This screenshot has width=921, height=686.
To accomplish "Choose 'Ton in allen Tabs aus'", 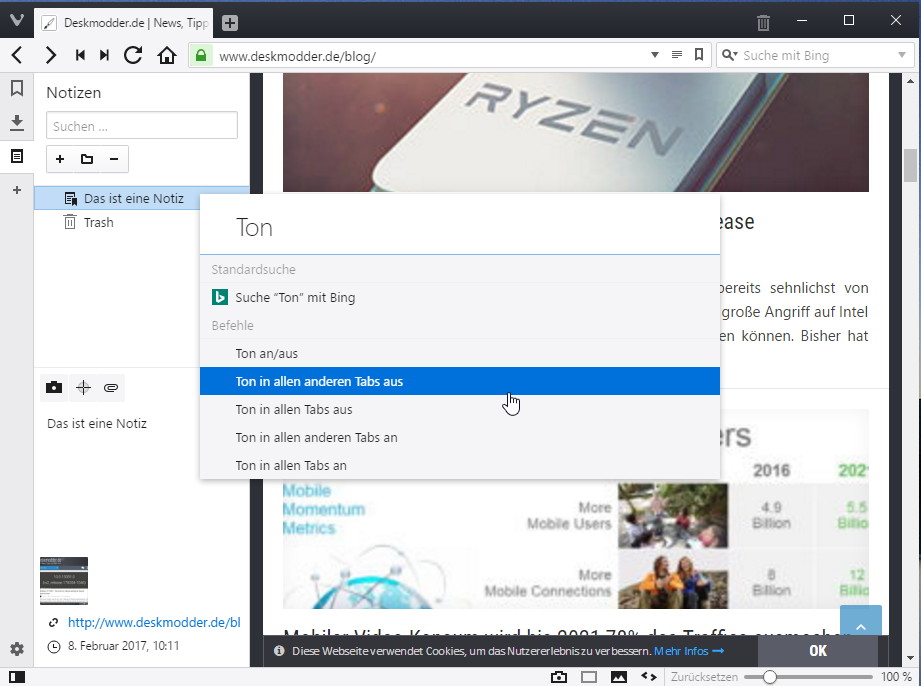I will point(460,409).
